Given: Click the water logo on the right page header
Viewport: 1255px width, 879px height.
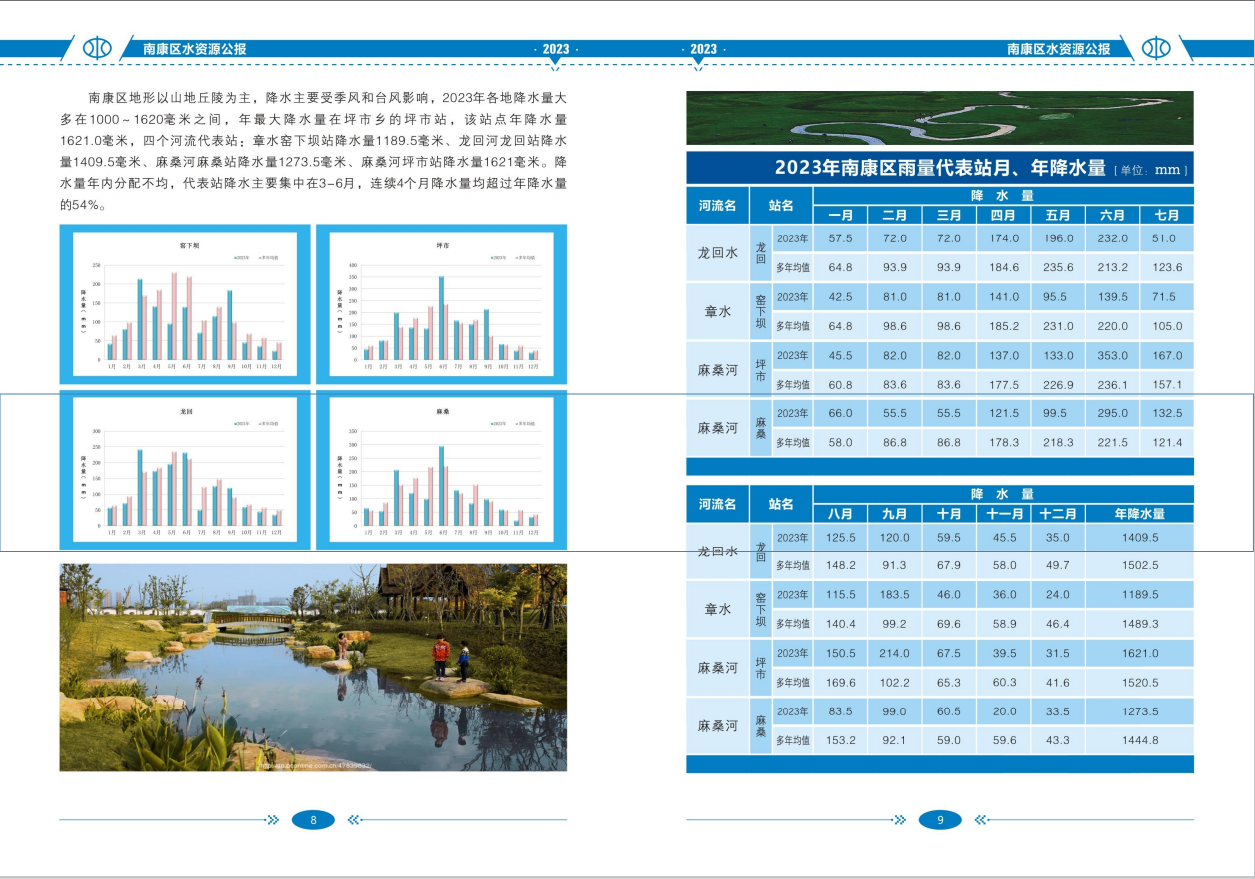Looking at the screenshot, I should click(1156, 48).
